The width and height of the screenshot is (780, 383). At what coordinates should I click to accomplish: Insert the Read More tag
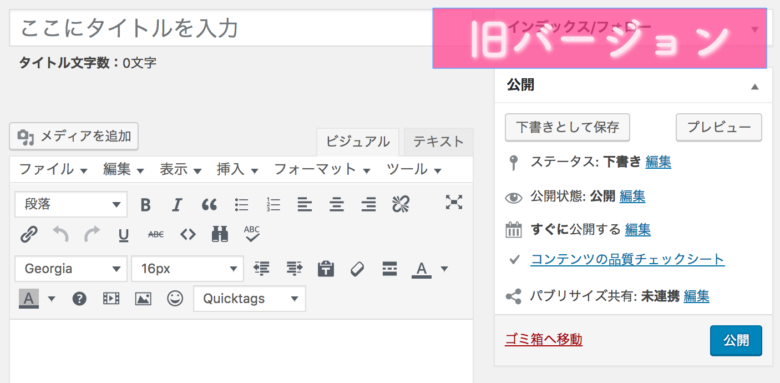point(390,269)
